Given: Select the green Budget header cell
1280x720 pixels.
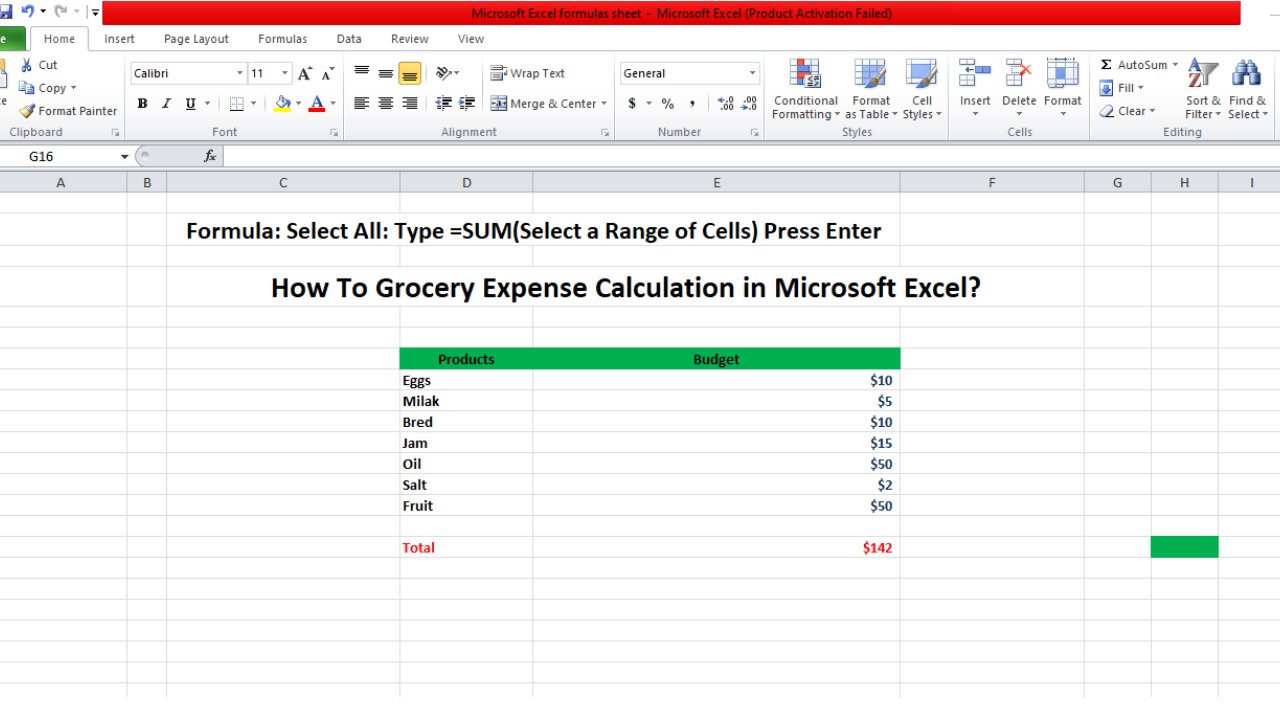Looking at the screenshot, I should pos(716,359).
